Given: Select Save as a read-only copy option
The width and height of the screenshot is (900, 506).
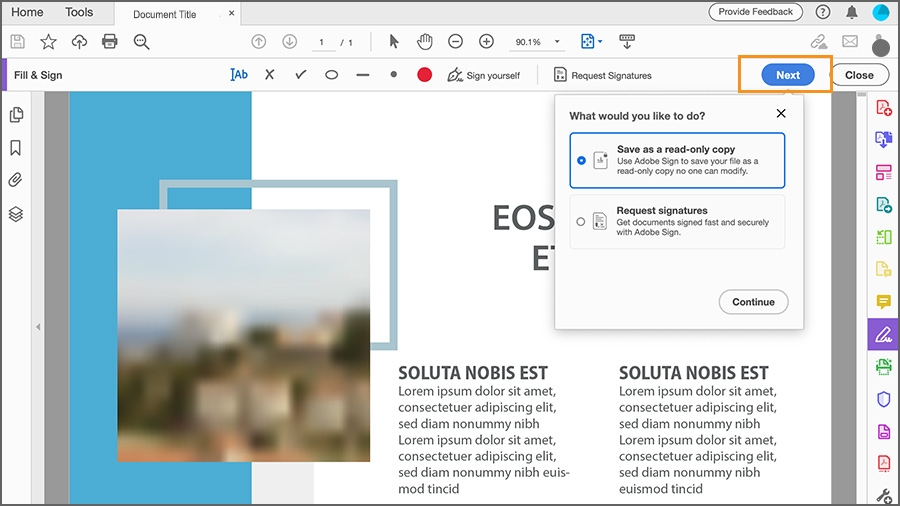Looking at the screenshot, I should (x=677, y=161).
